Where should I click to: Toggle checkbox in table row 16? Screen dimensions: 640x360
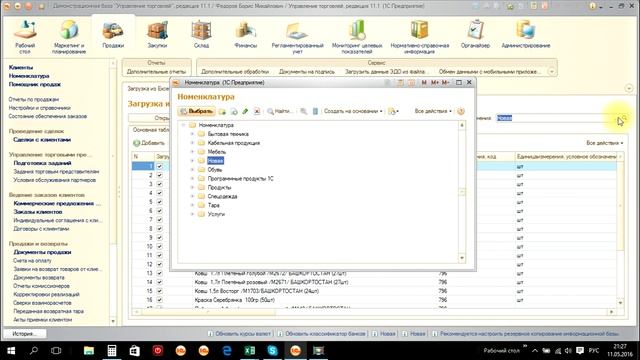click(160, 300)
